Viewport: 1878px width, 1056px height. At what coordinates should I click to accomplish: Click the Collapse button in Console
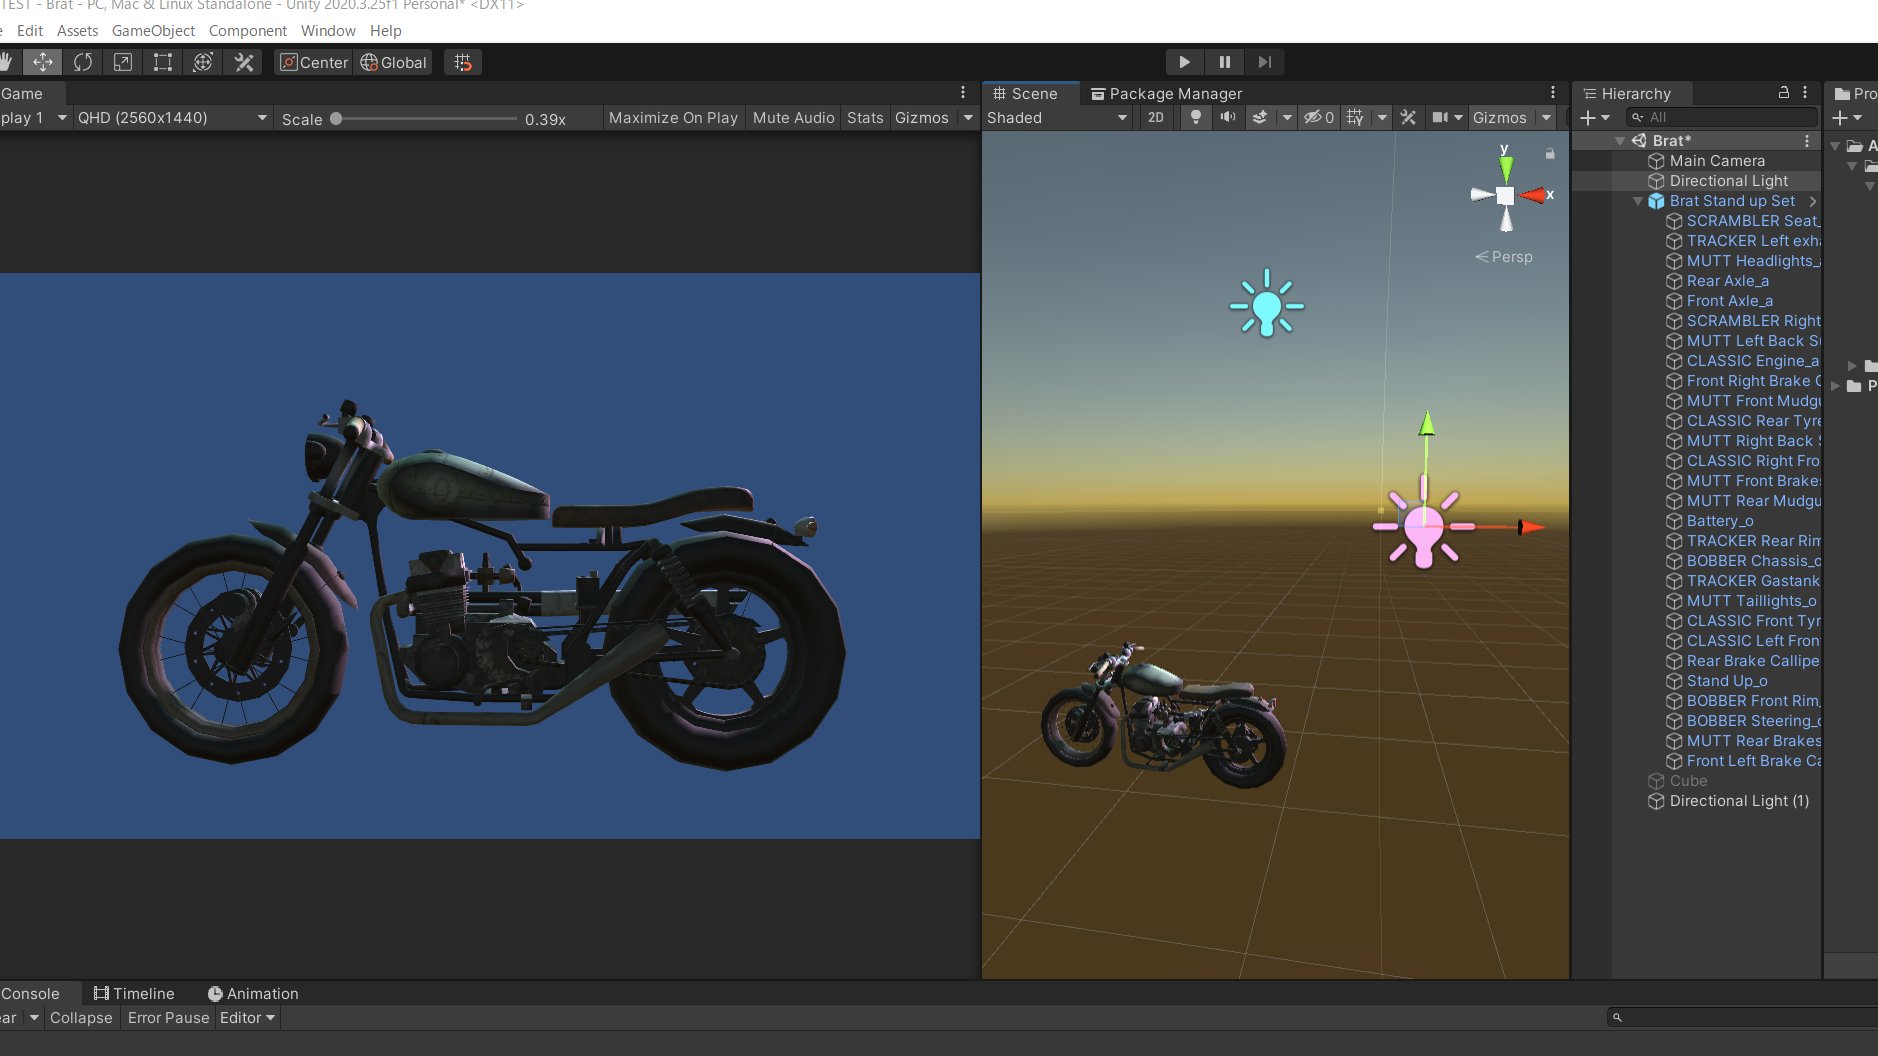(81, 1018)
